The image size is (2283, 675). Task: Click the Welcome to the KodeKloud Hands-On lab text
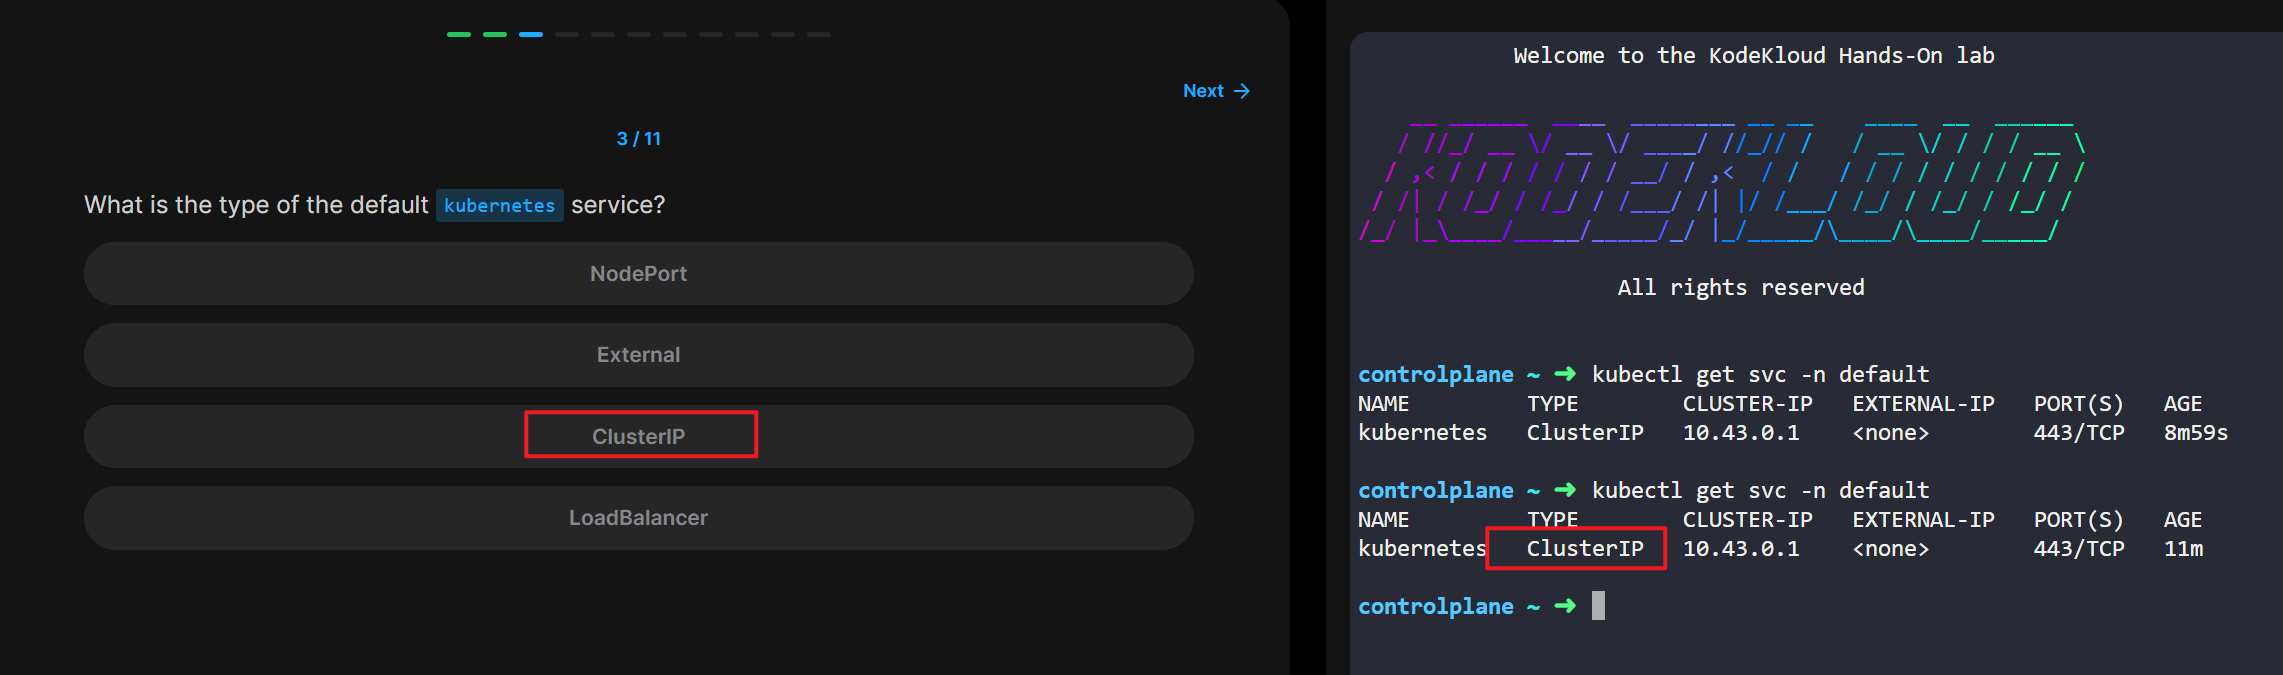click(x=1753, y=56)
